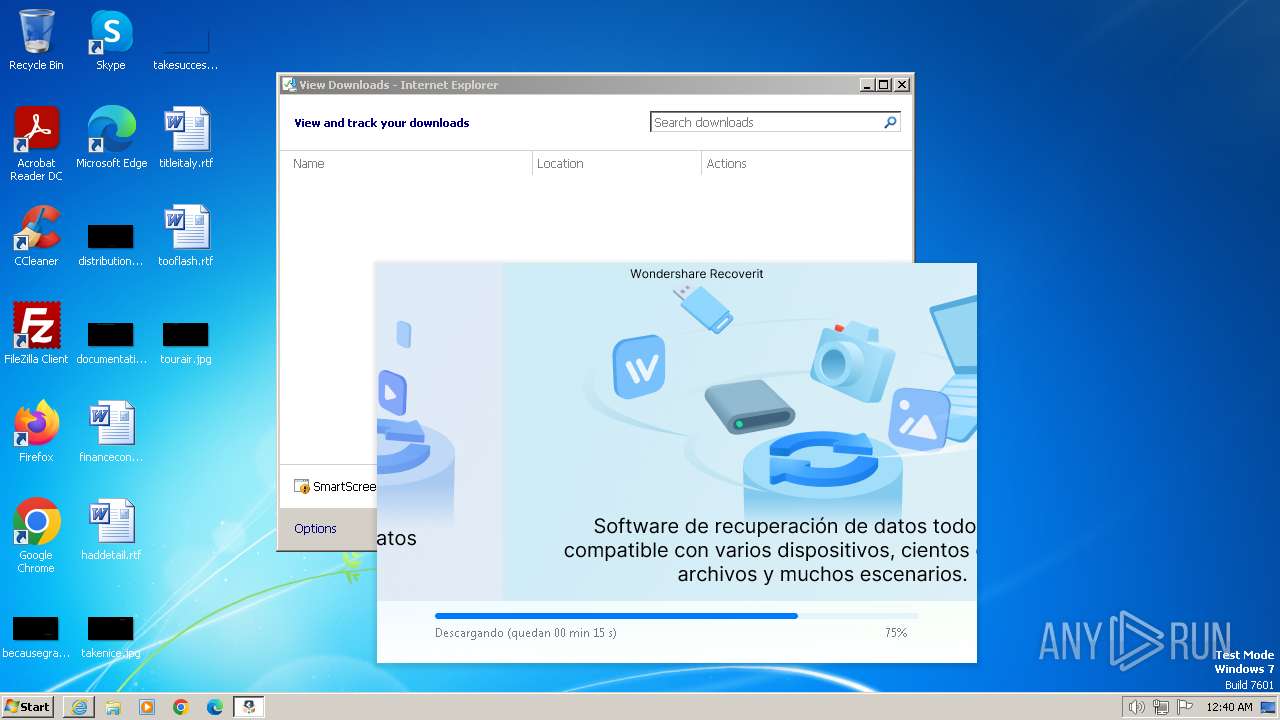The height and width of the screenshot is (720, 1280).
Task: Open the tooflash.rtf document
Action: tap(186, 235)
